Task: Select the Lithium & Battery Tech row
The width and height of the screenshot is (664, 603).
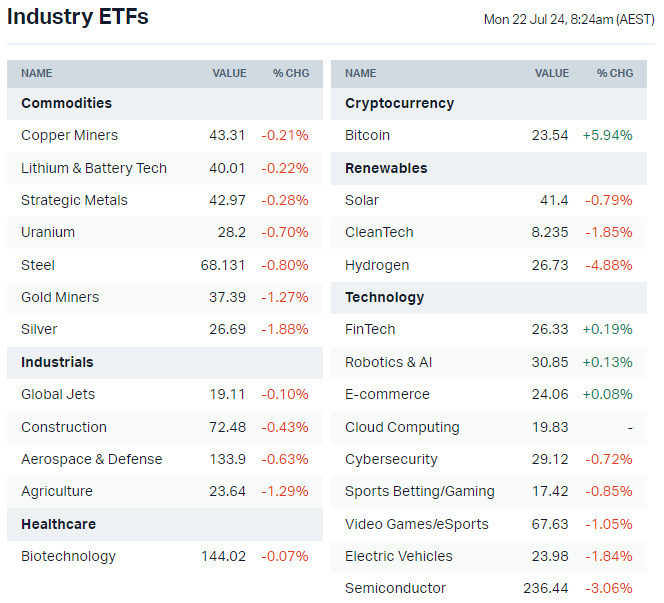Action: click(94, 168)
